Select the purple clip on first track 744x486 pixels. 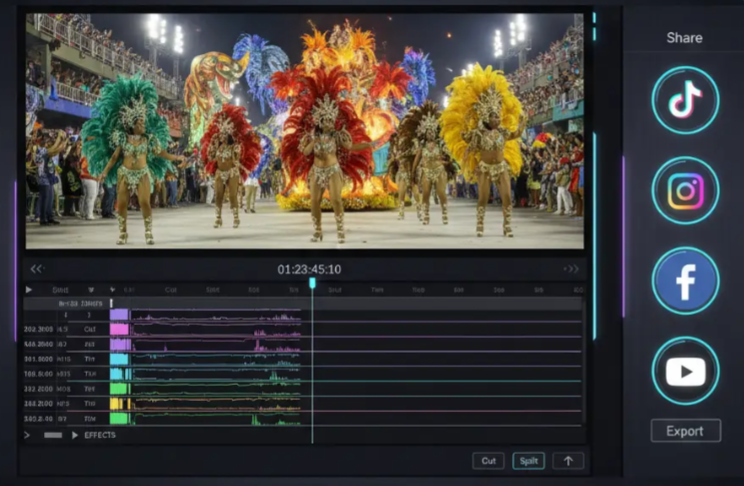(119, 314)
